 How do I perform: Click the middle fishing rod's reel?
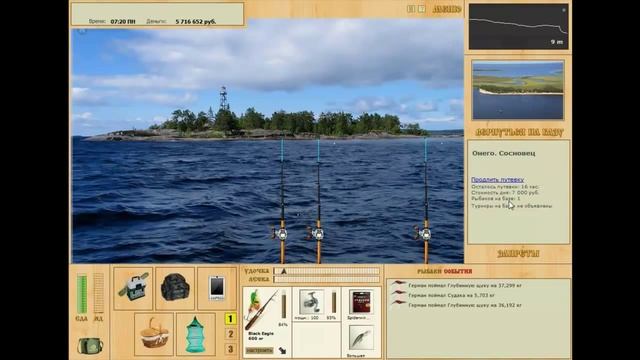click(317, 233)
